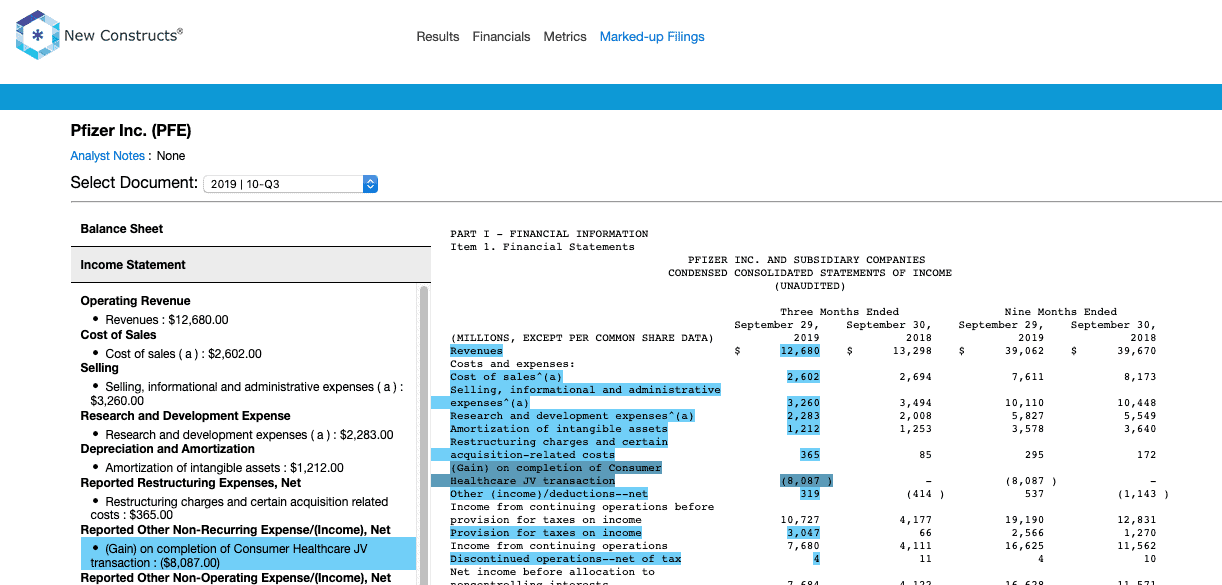This screenshot has height=585, width=1222.
Task: Open the Analyst Notes link
Action: pos(107,156)
